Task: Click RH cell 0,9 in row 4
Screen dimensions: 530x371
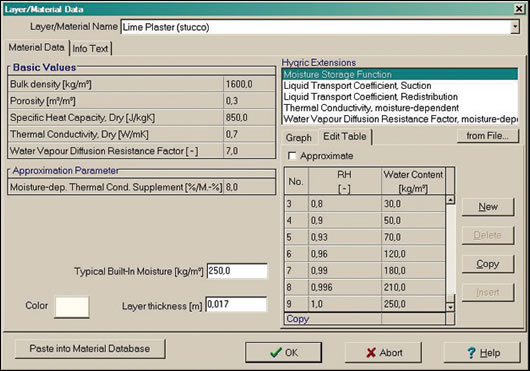Action: [x=345, y=220]
